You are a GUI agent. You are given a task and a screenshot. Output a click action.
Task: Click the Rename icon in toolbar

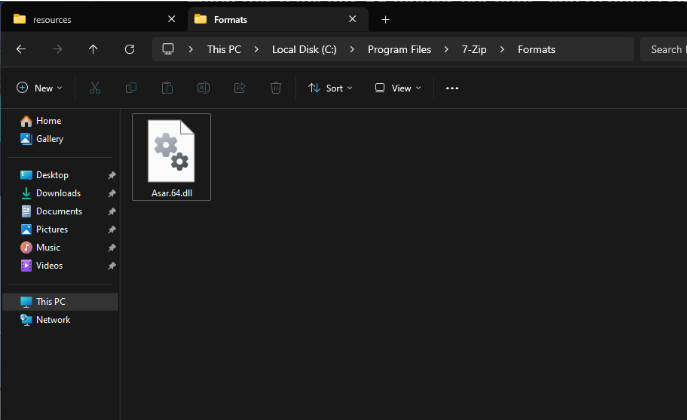[203, 88]
